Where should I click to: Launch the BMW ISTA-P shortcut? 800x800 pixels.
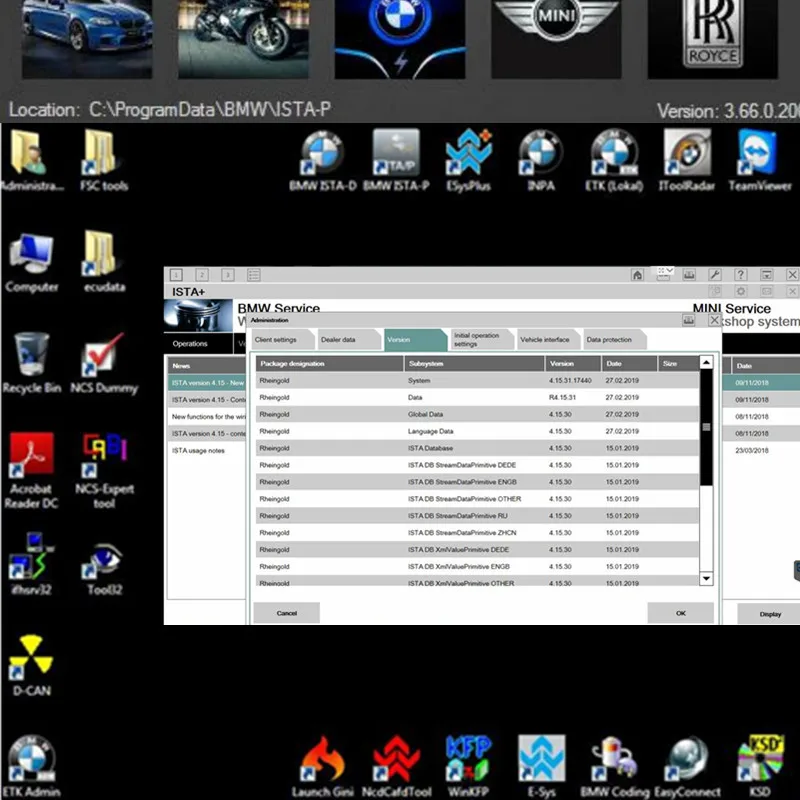pyautogui.click(x=396, y=160)
